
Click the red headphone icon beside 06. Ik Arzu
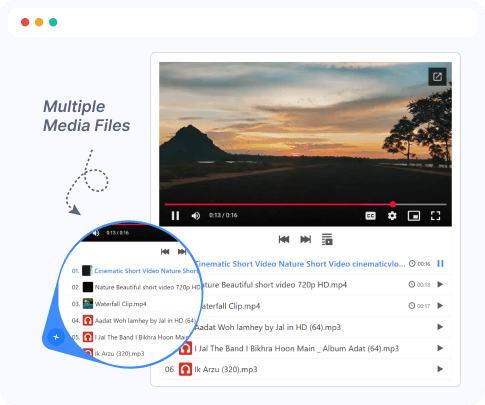click(185, 369)
